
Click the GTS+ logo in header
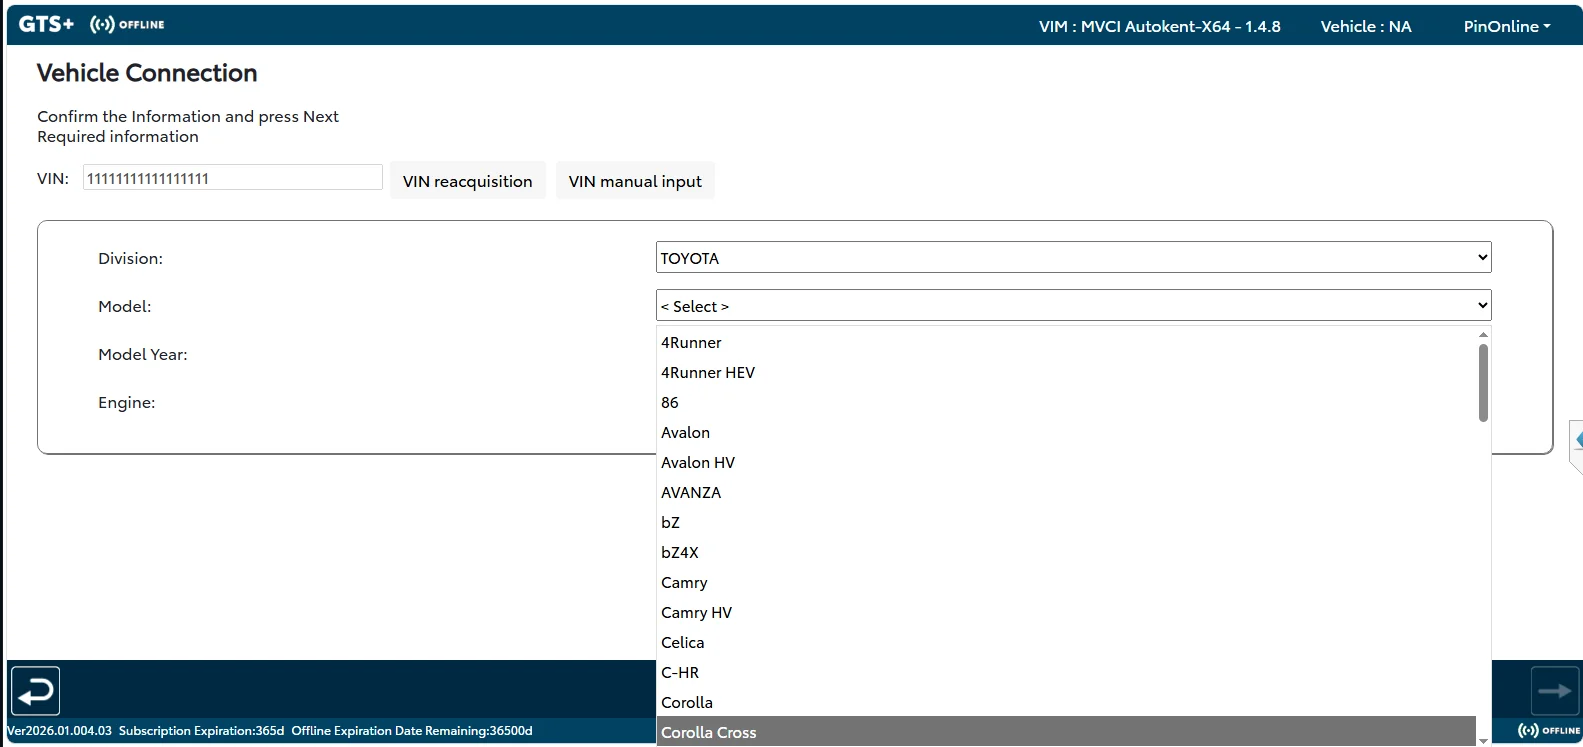point(46,24)
